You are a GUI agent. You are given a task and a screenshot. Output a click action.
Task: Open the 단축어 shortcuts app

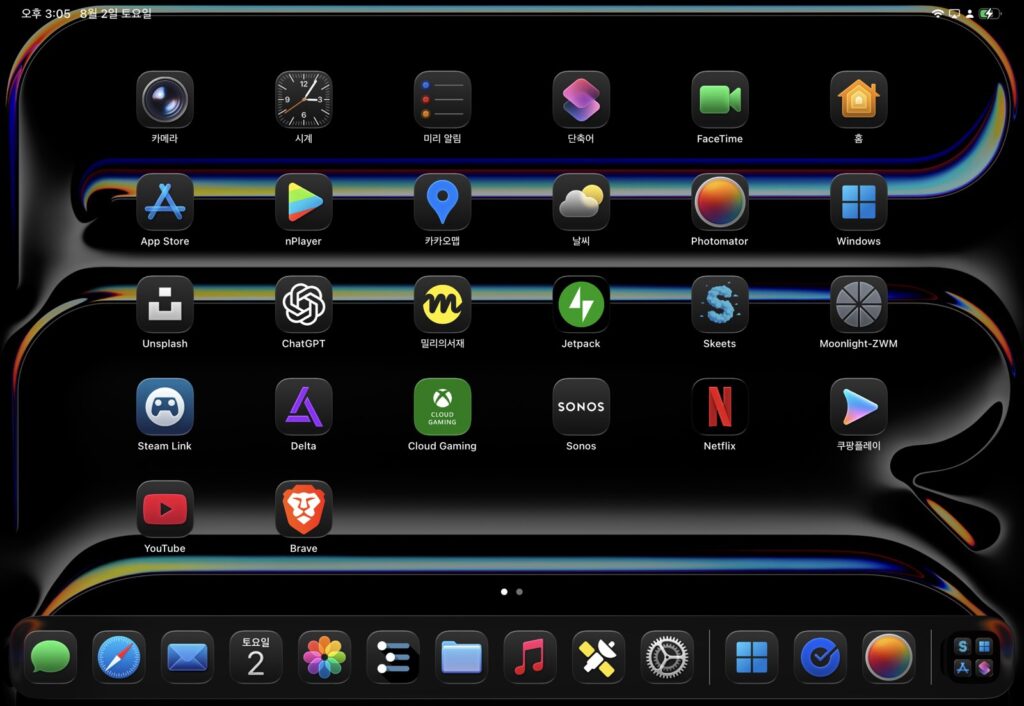point(581,99)
